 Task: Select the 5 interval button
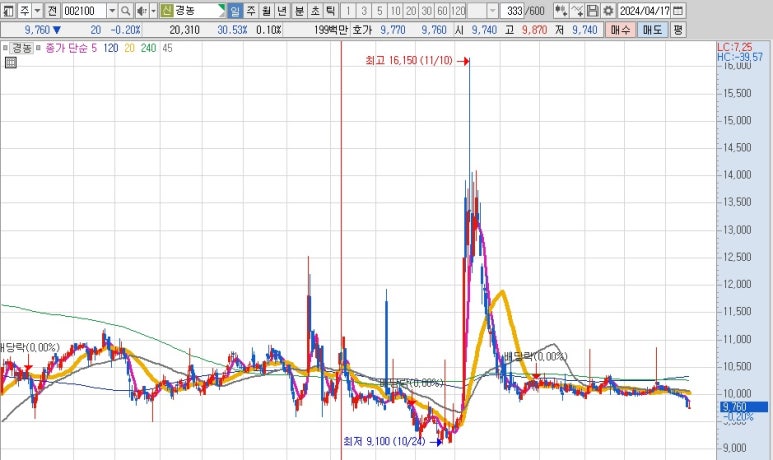point(380,10)
